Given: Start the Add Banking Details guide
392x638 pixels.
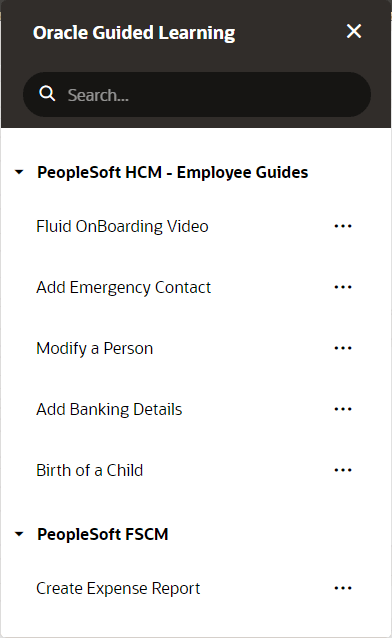Looking at the screenshot, I should click(109, 409).
